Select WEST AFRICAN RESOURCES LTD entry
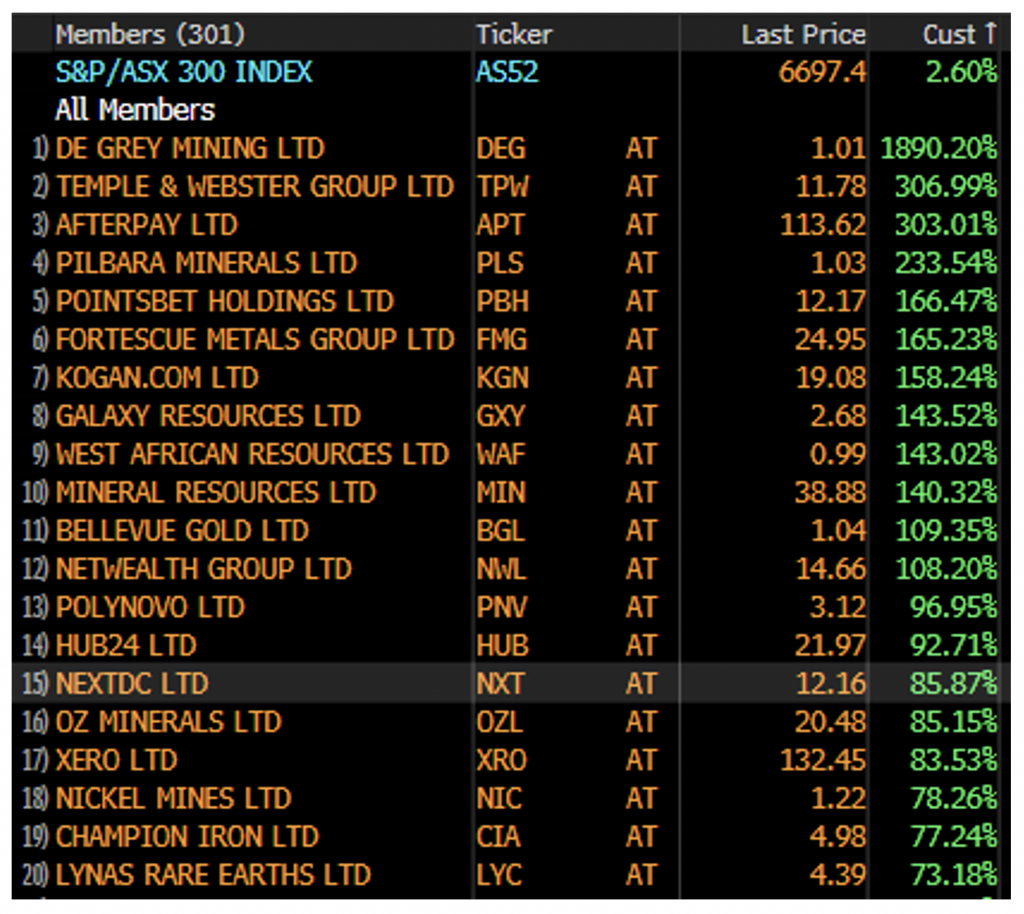 tap(253, 454)
